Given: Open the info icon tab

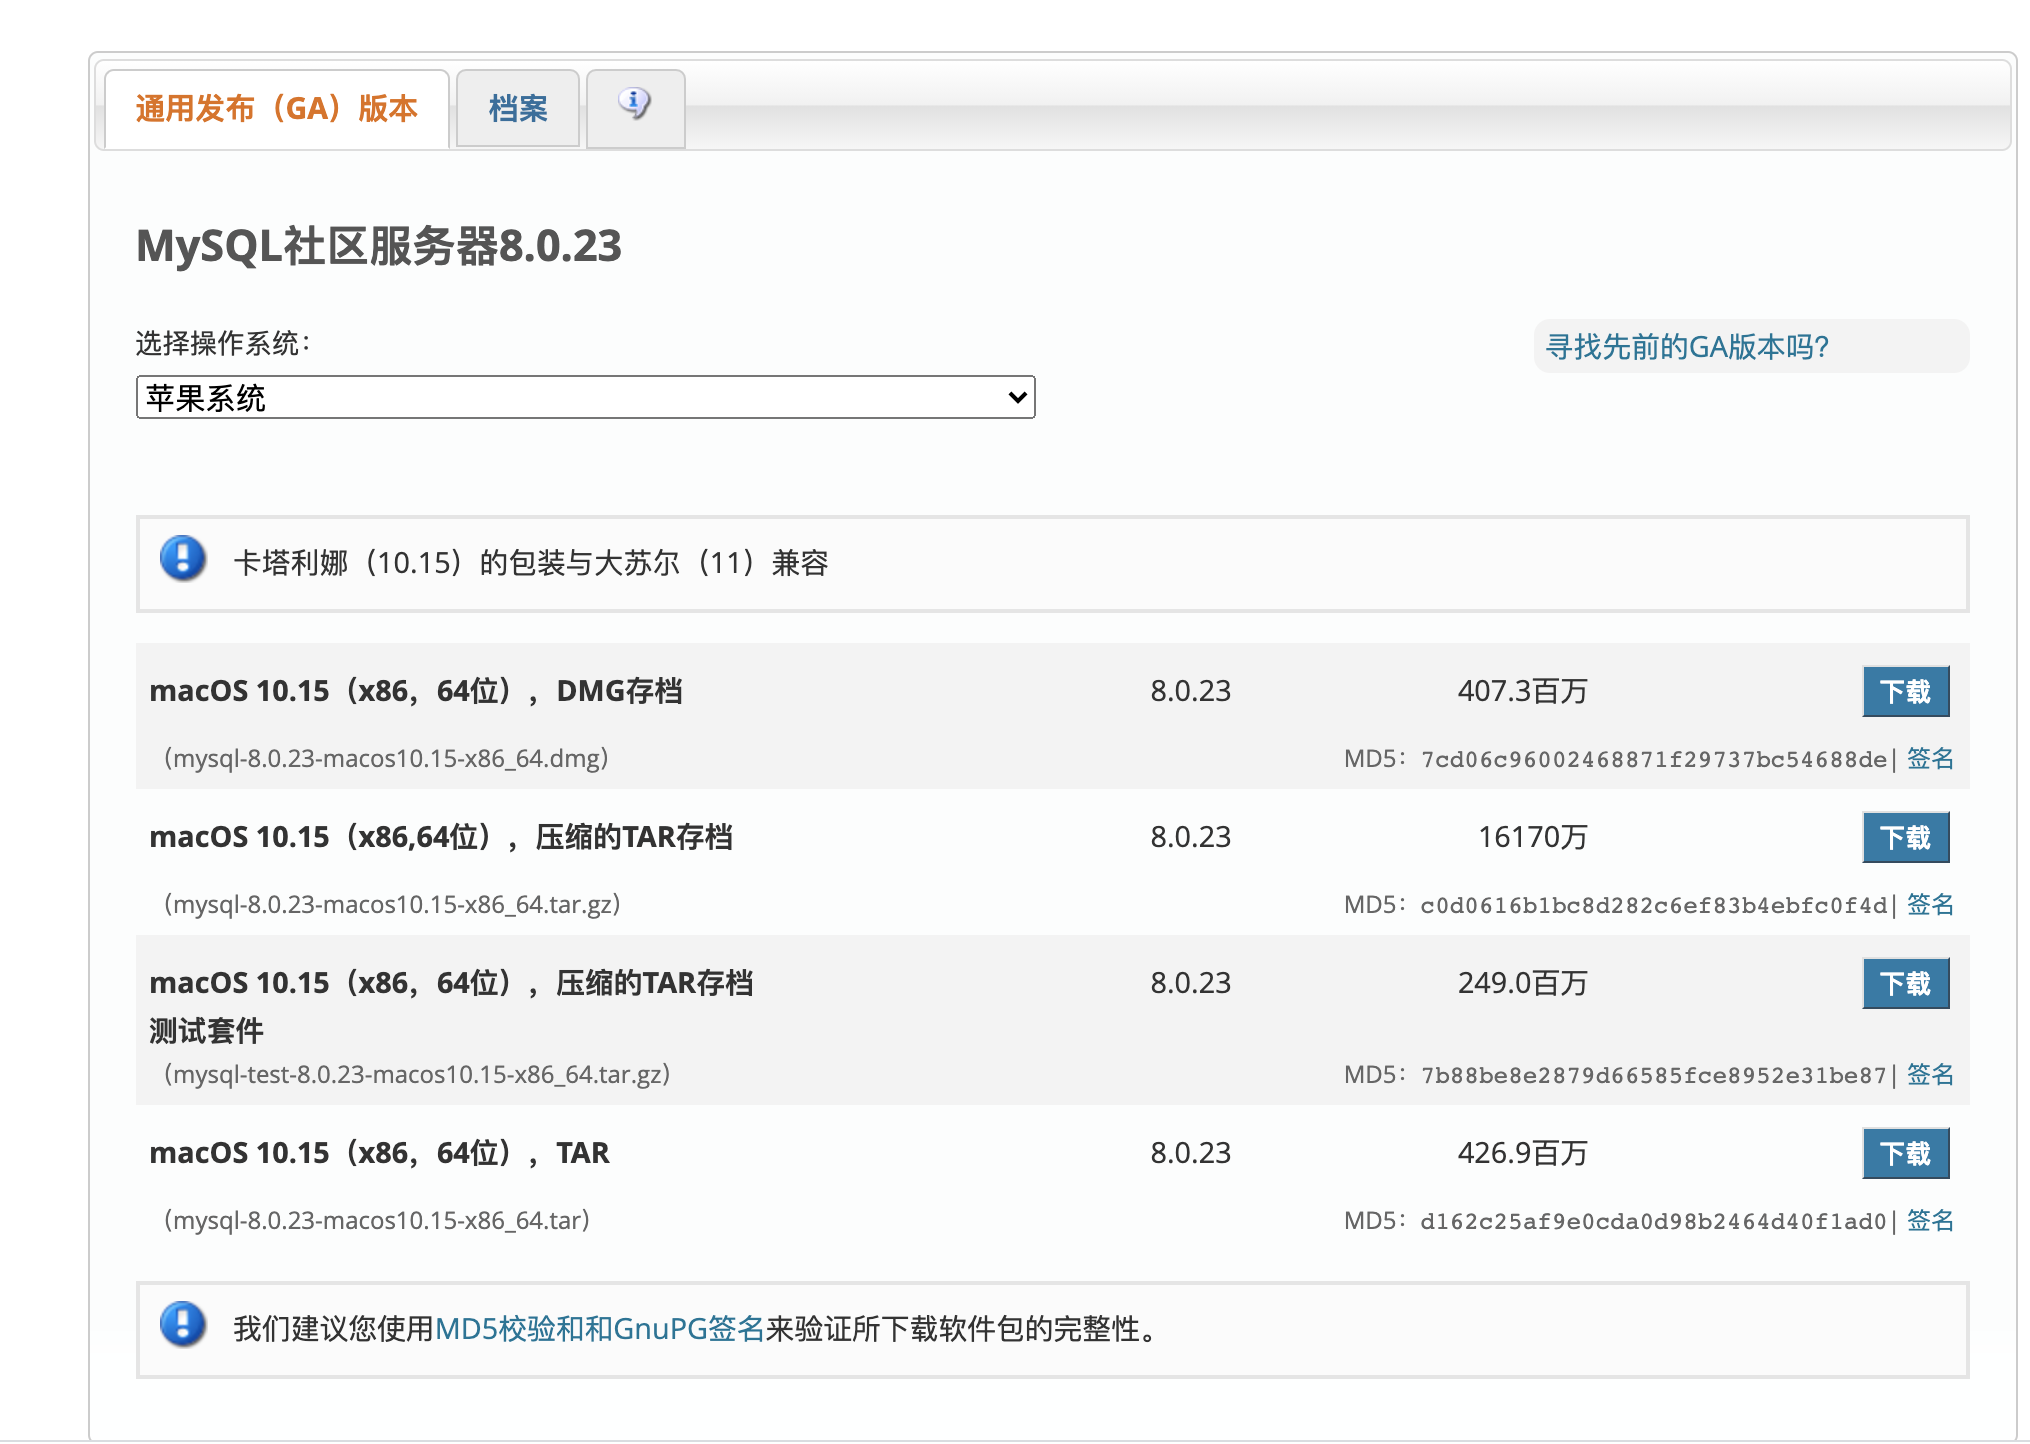Looking at the screenshot, I should click(635, 108).
